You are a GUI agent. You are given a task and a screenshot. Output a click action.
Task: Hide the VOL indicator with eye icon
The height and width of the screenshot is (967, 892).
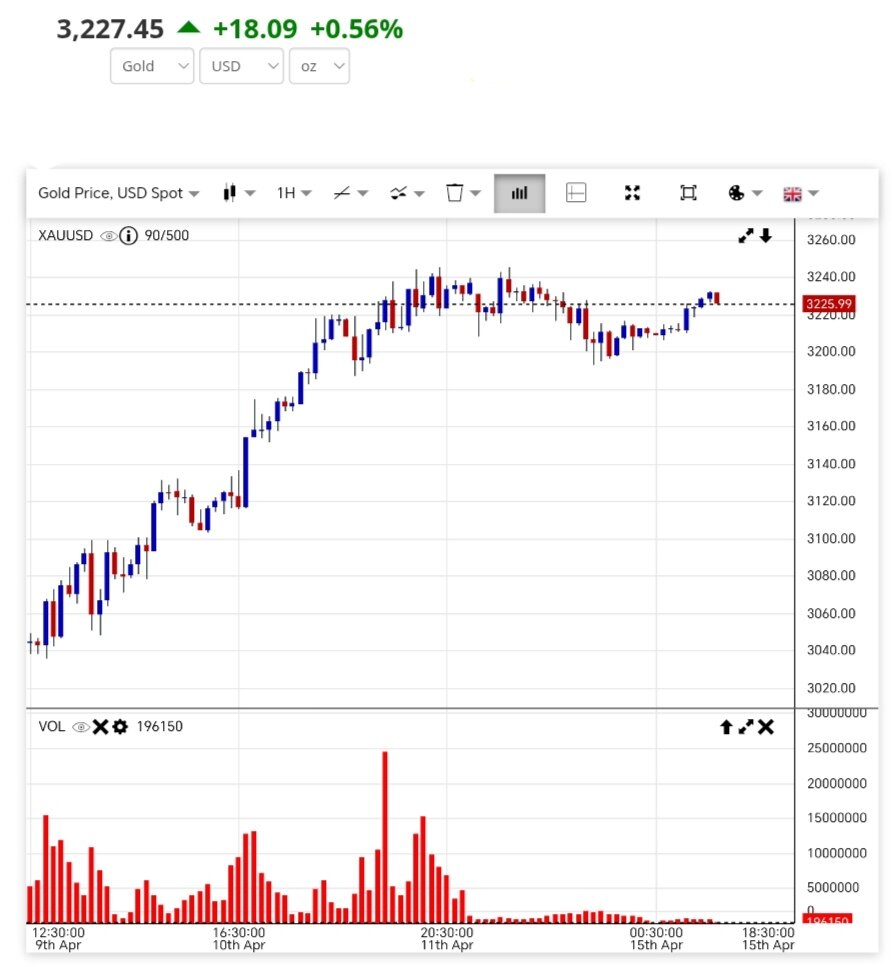pos(80,727)
